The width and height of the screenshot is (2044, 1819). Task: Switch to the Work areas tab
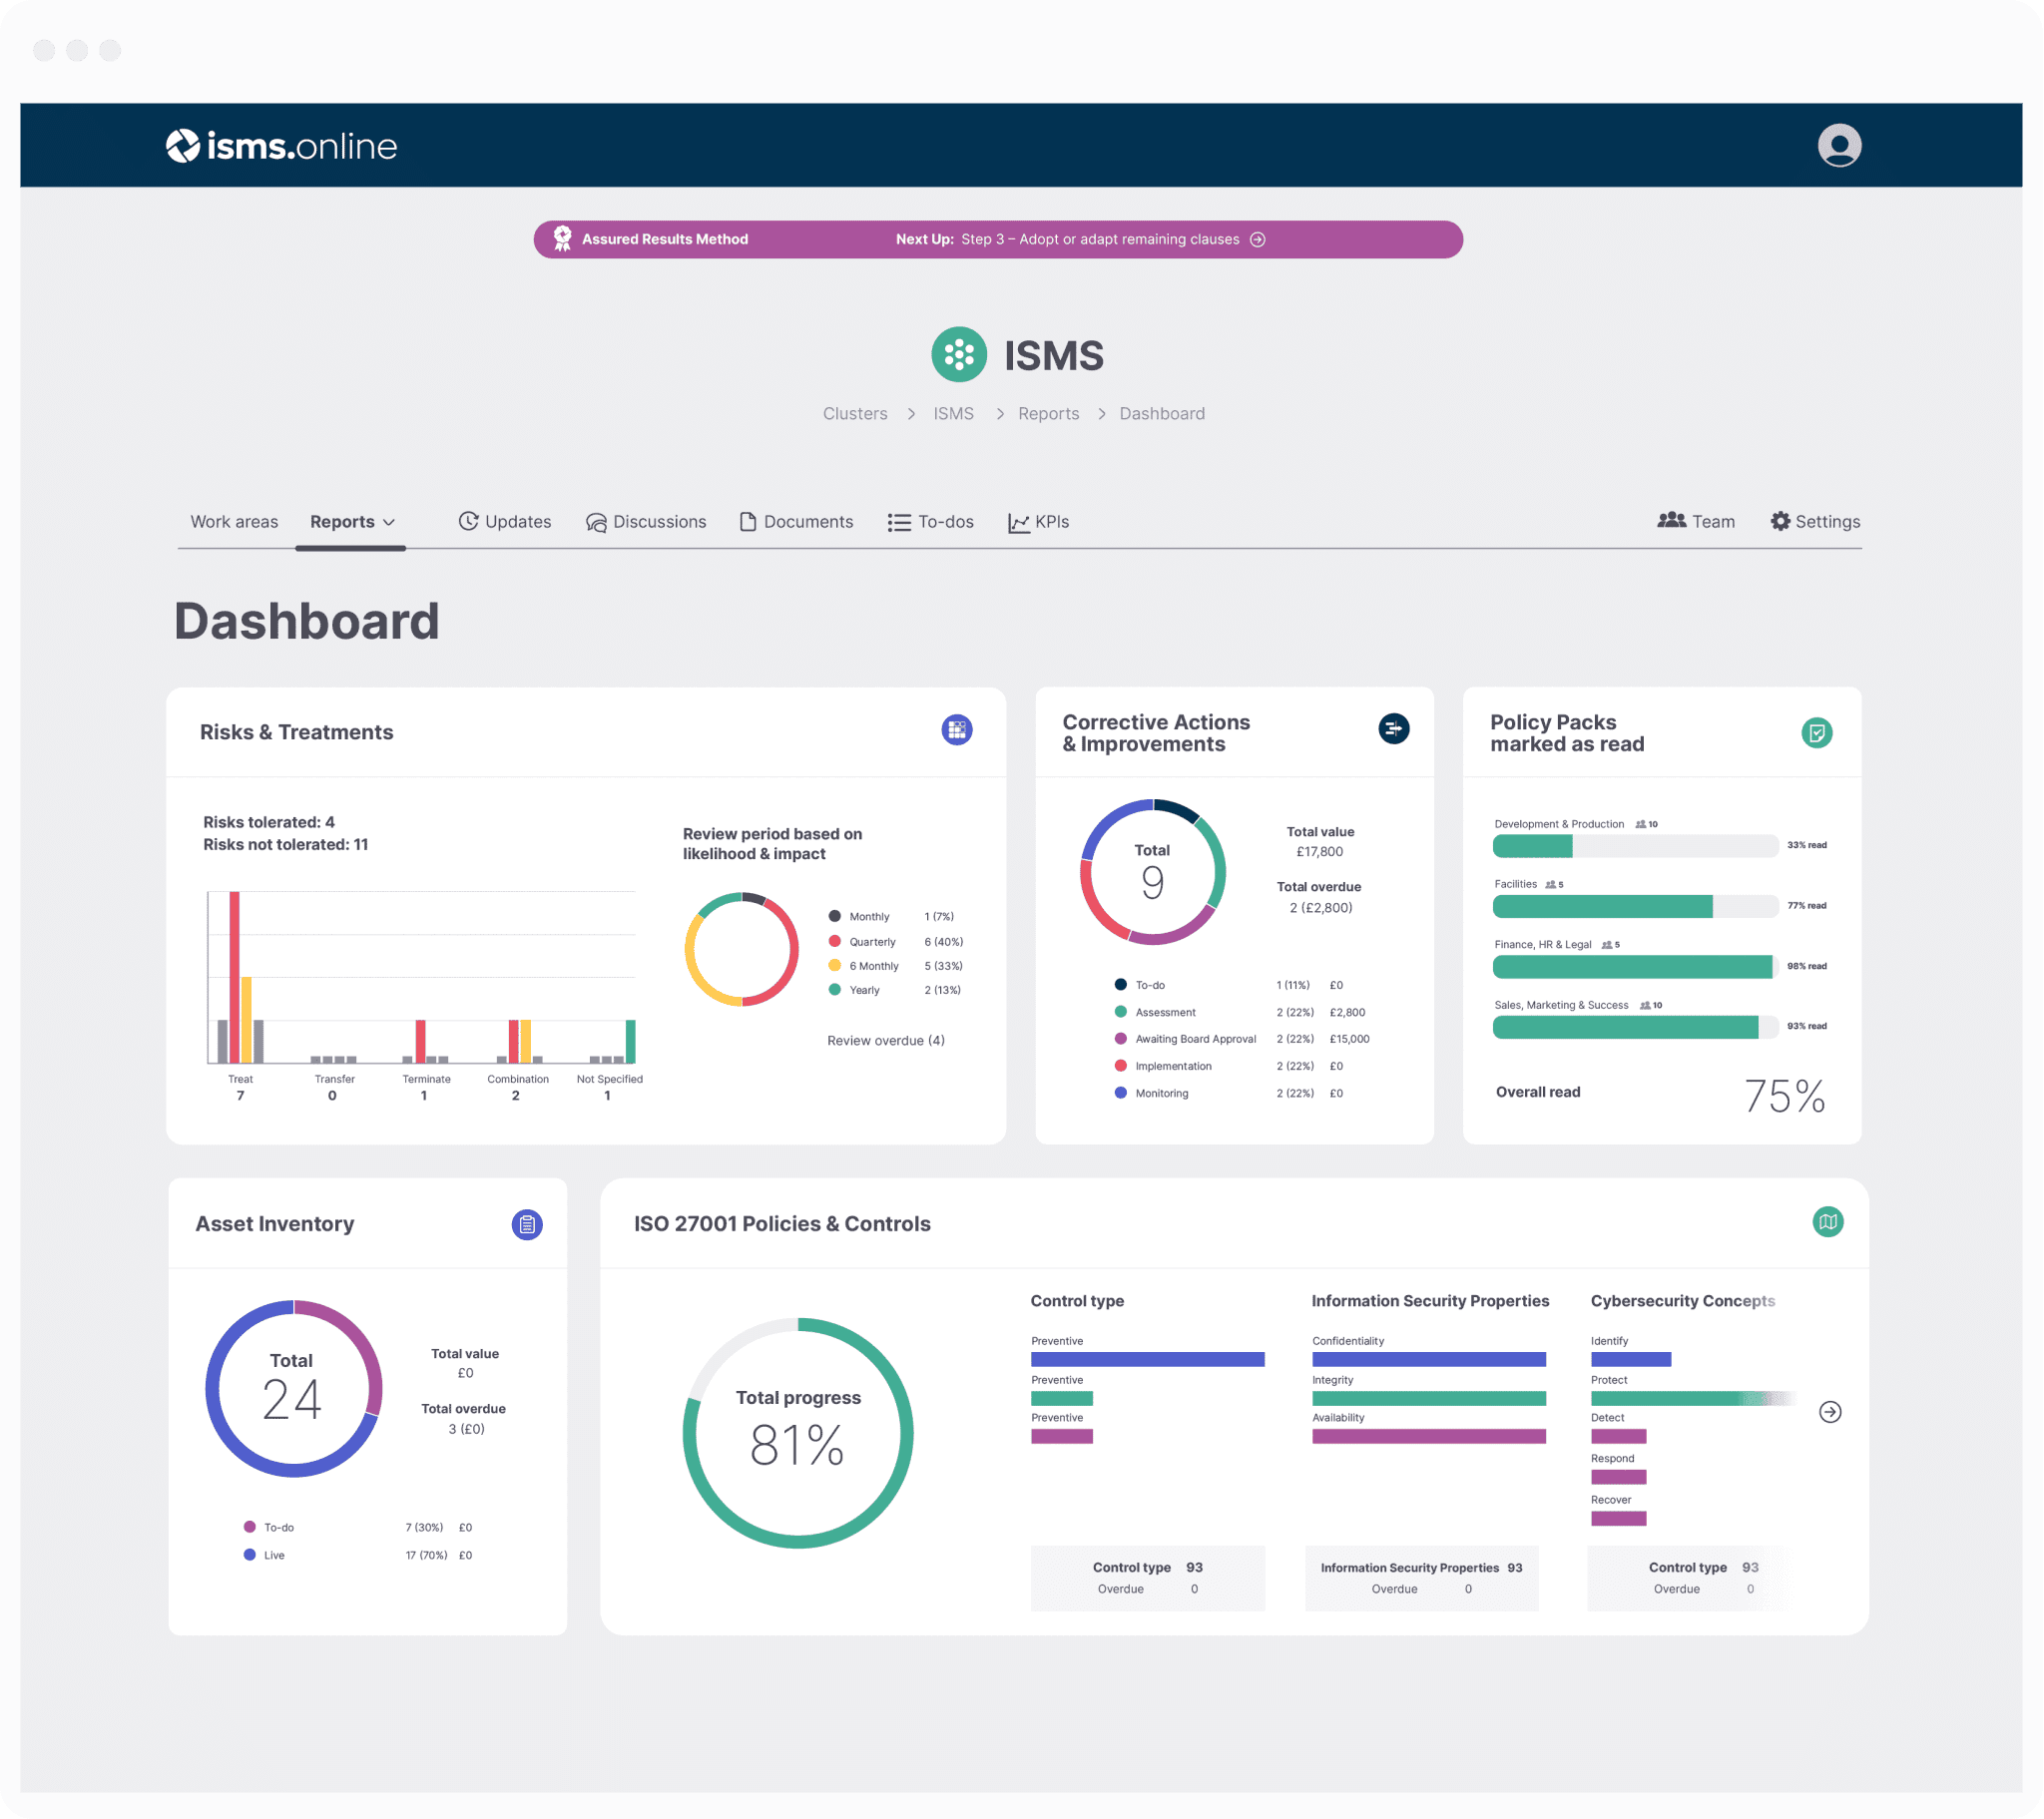click(234, 522)
